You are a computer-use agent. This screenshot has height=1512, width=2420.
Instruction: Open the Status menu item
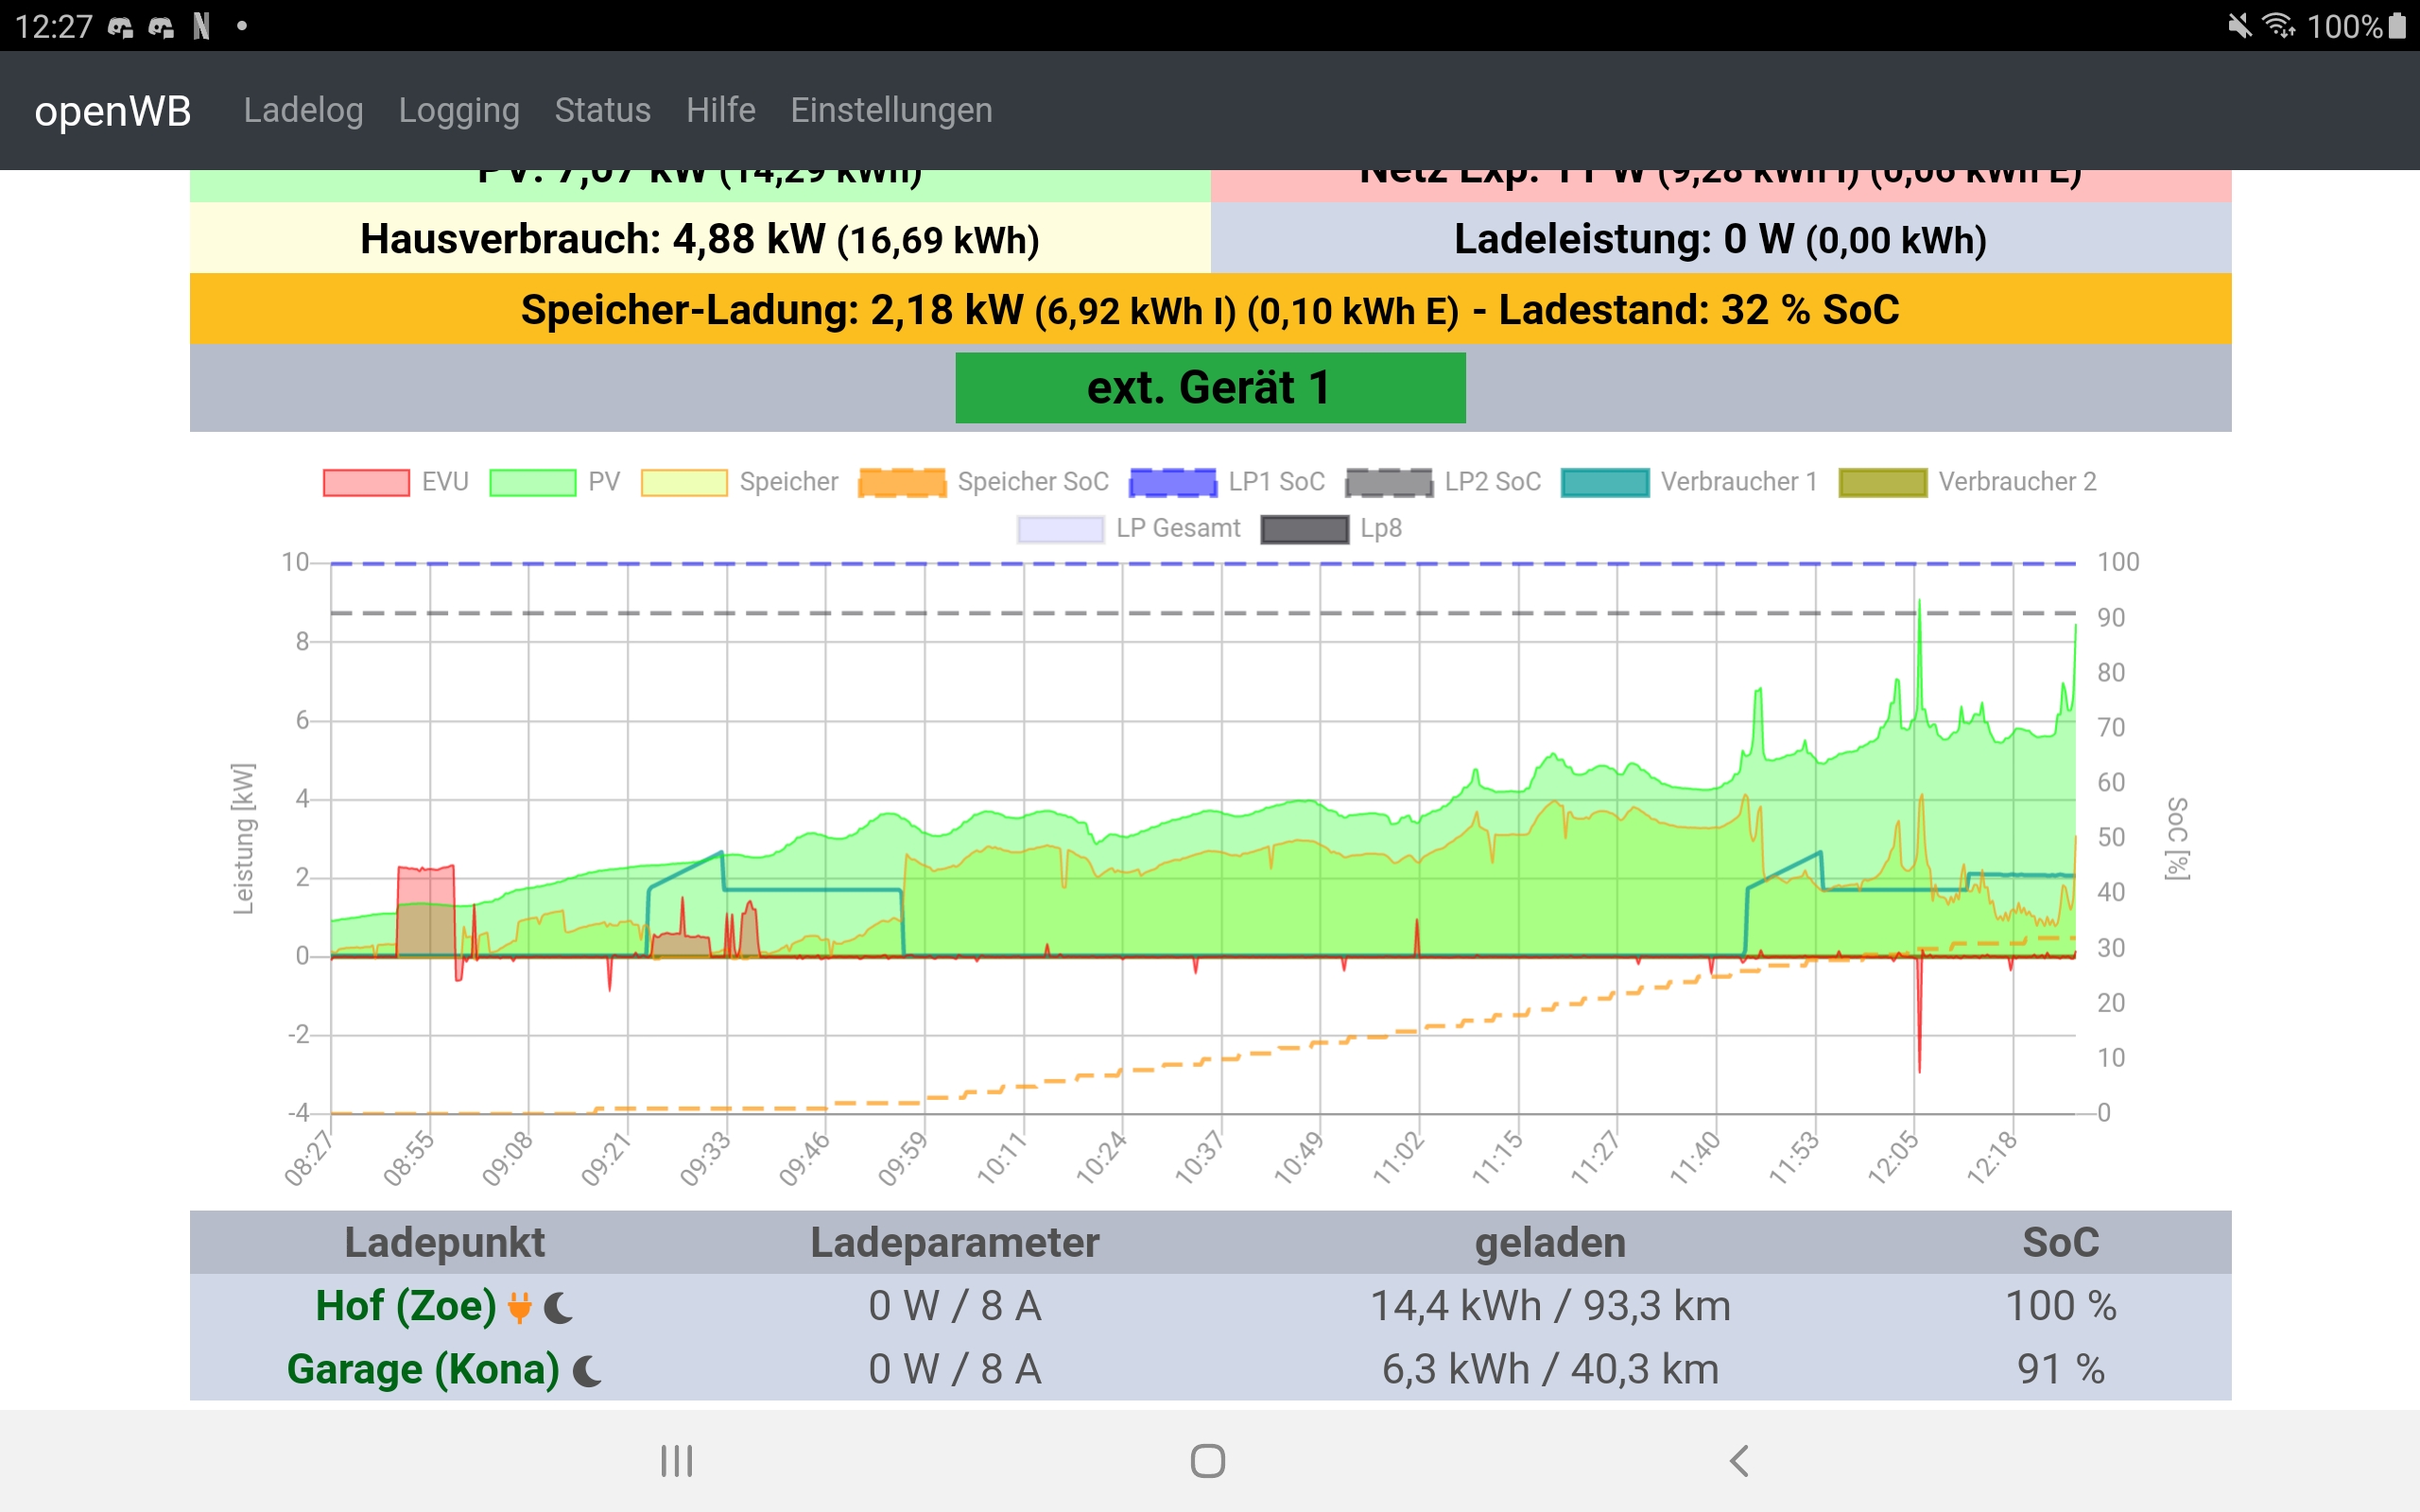tap(602, 110)
